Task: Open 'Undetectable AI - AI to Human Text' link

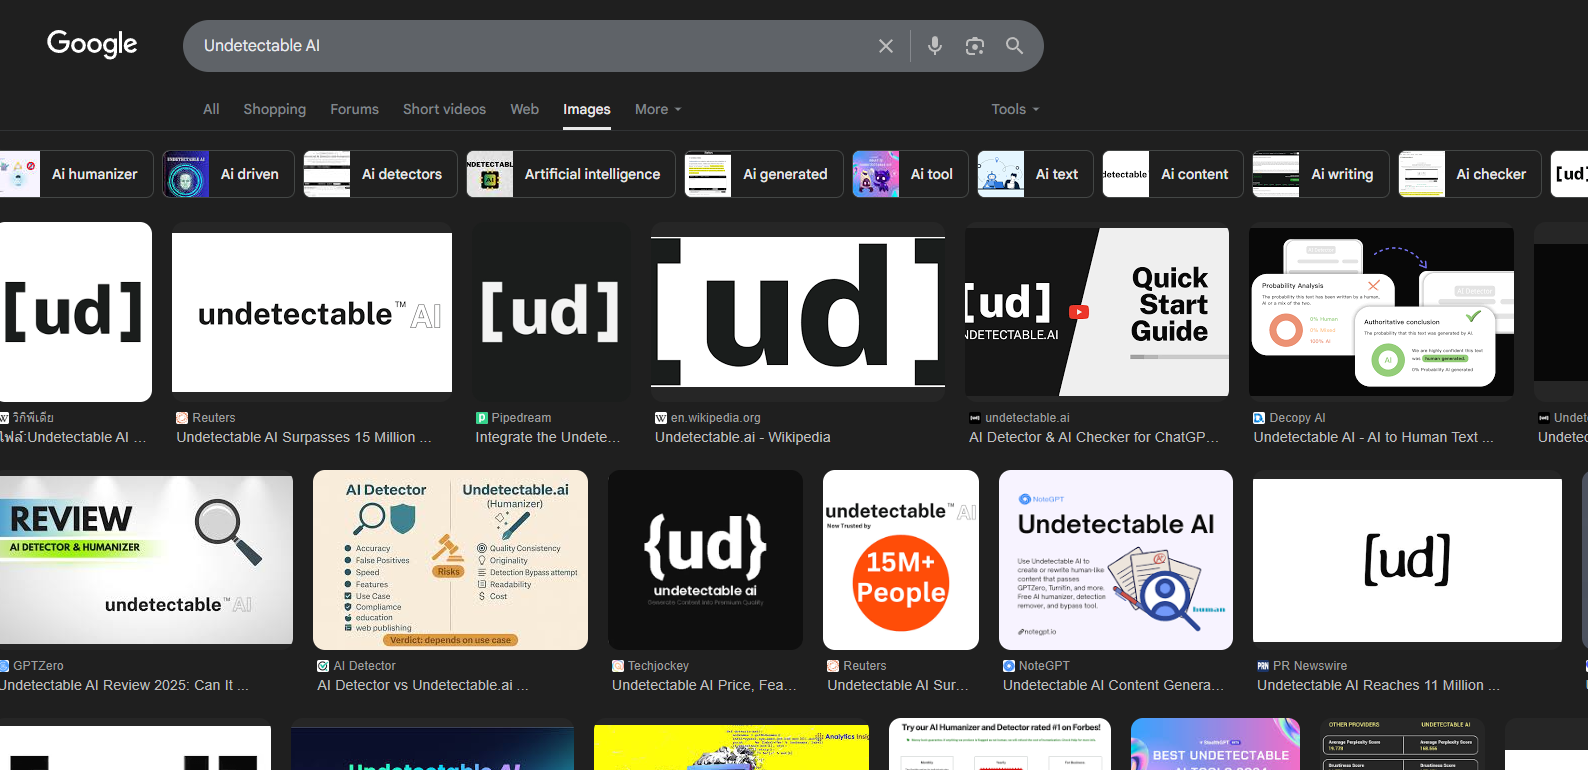Action: point(1373,437)
